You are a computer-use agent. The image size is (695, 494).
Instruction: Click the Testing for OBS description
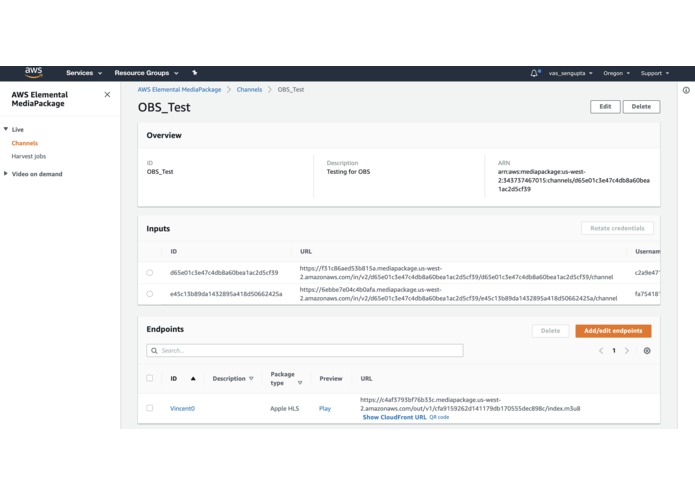(x=348, y=171)
